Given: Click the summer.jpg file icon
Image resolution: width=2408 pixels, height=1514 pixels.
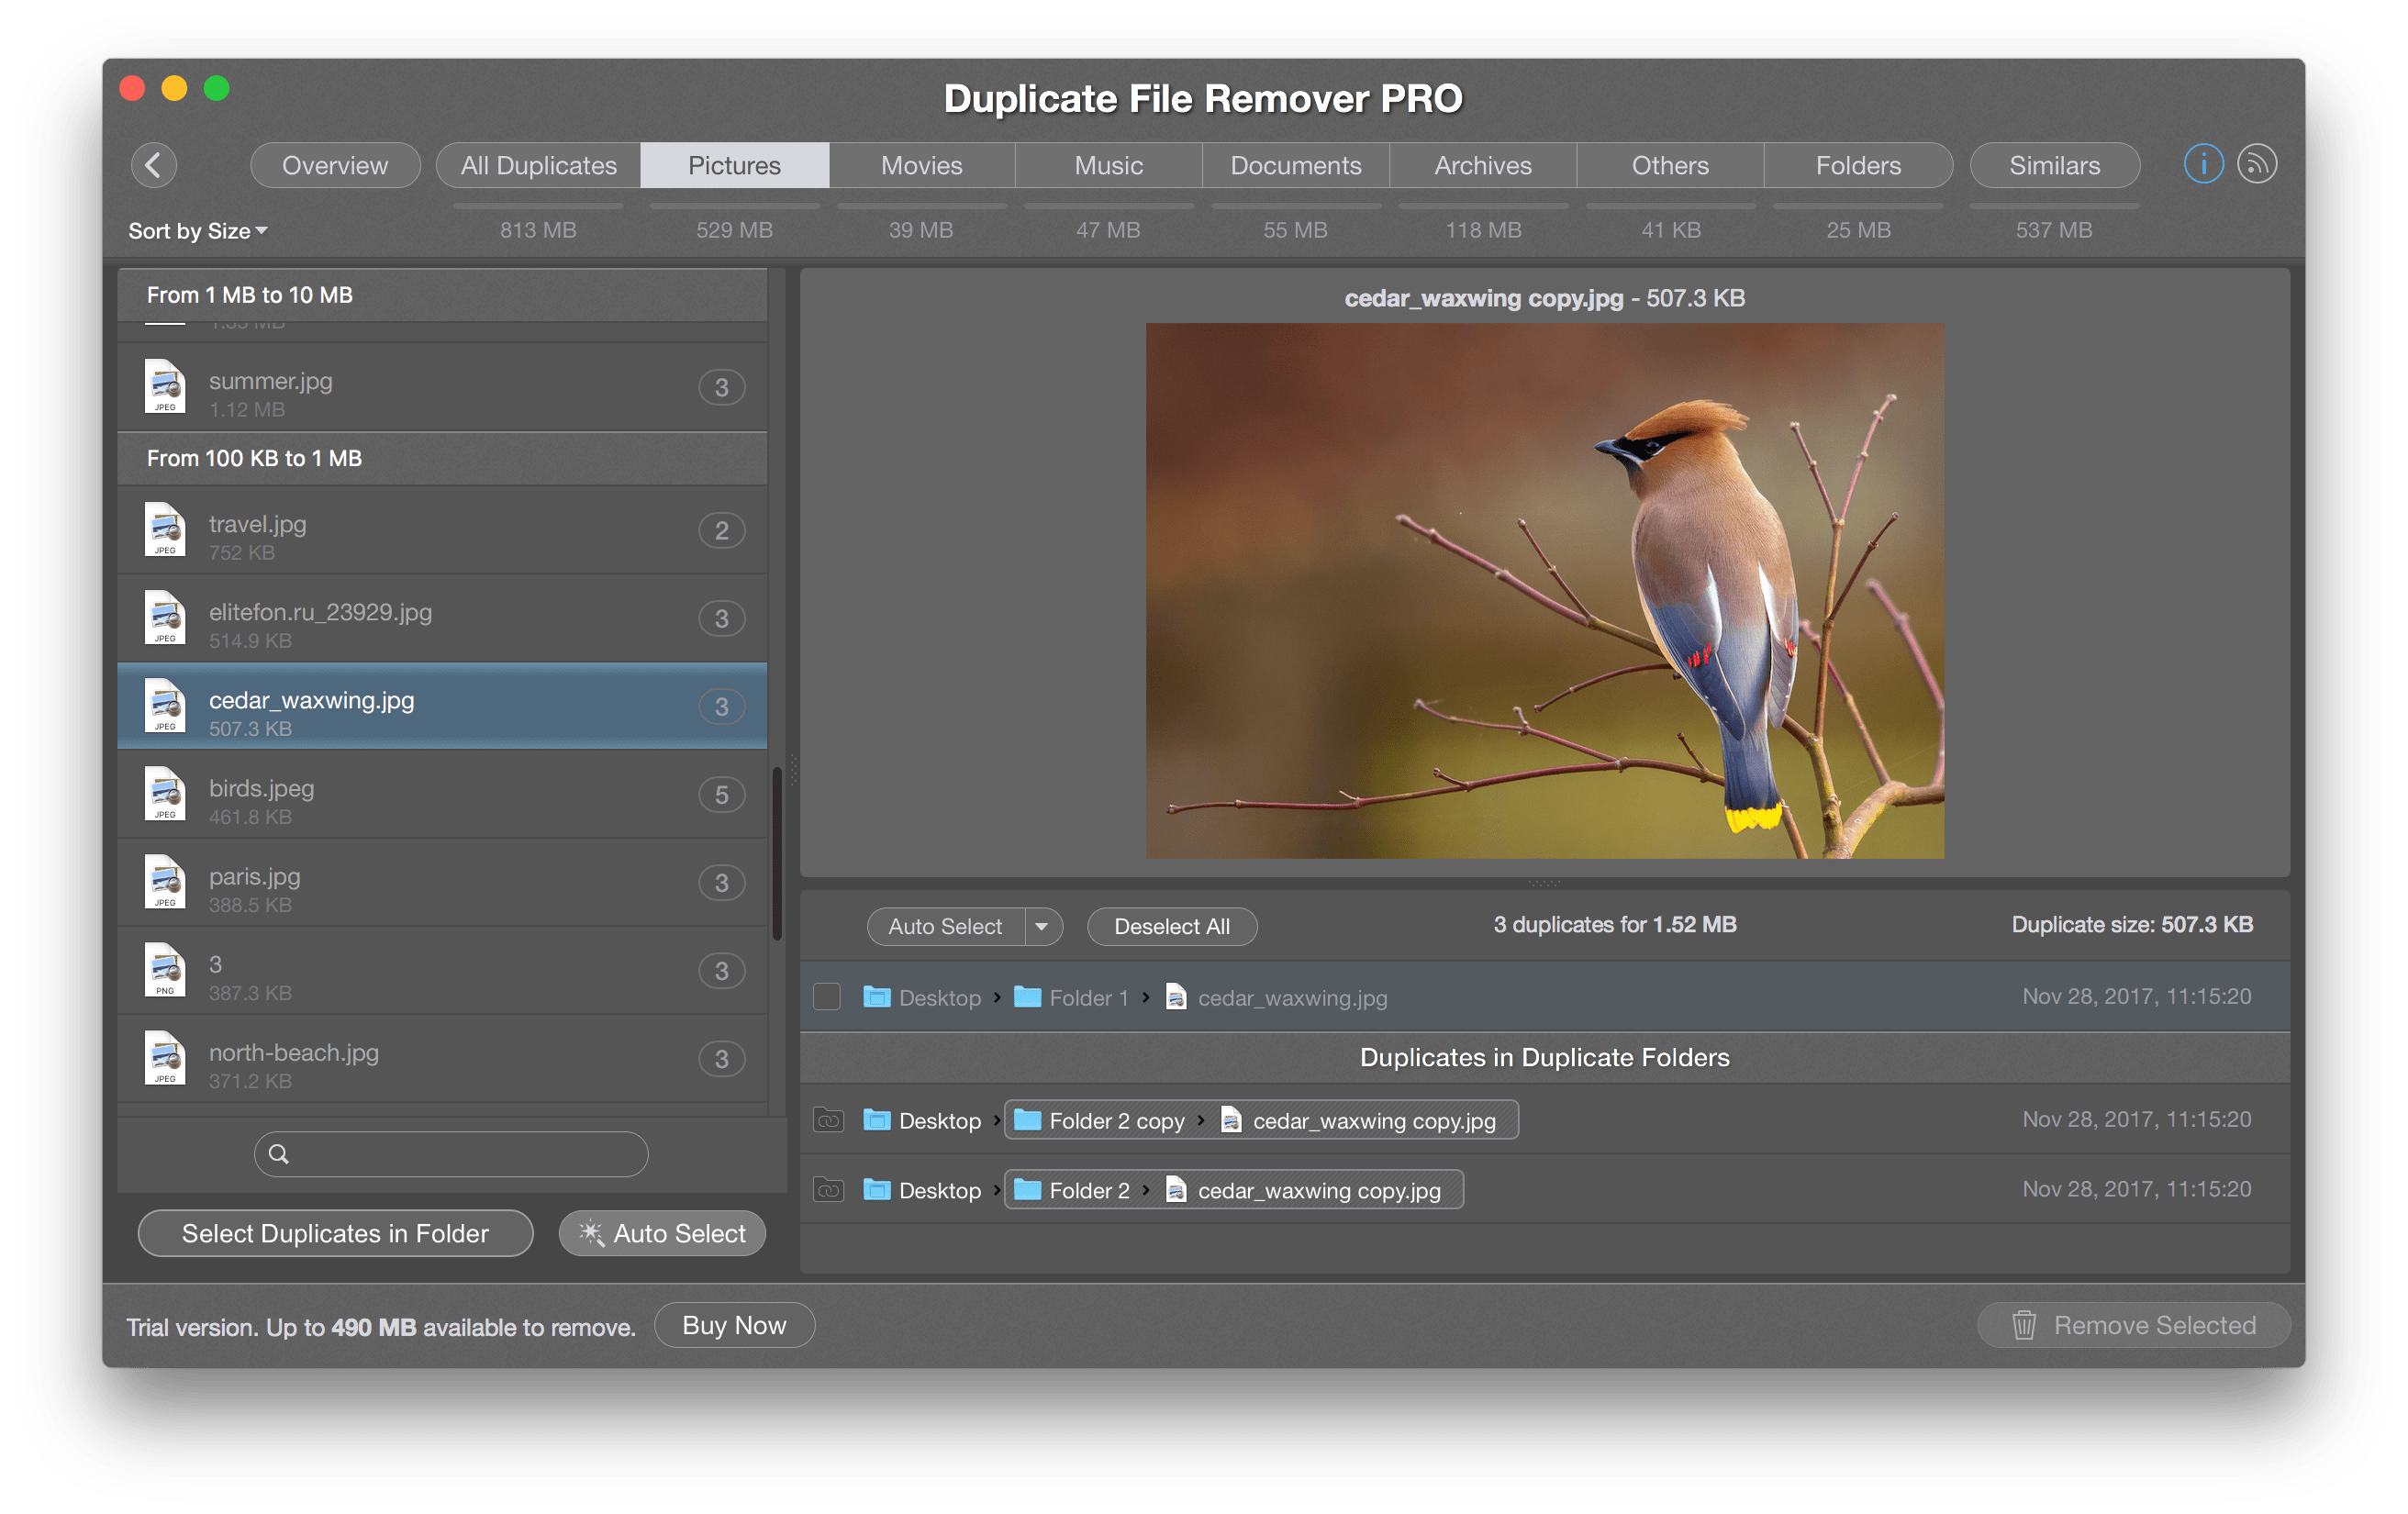Looking at the screenshot, I should pyautogui.click(x=165, y=386).
